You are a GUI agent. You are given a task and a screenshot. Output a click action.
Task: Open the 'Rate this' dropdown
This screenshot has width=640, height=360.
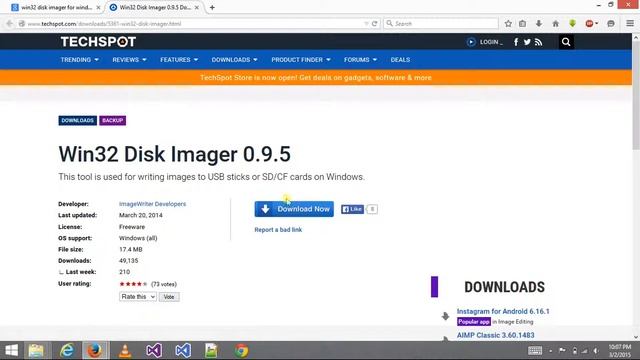(138, 297)
